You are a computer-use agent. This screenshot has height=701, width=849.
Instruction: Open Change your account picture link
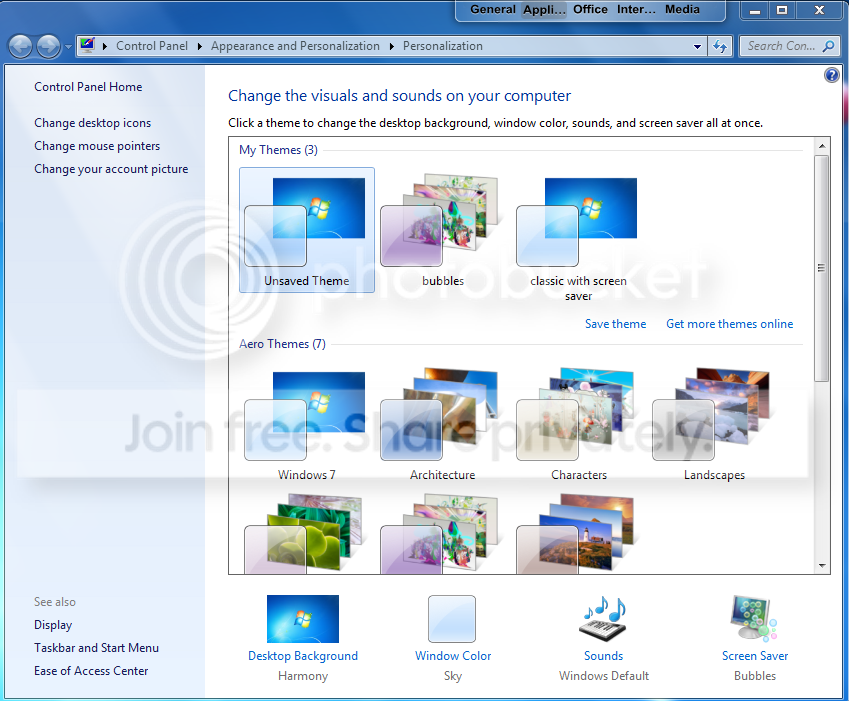click(111, 169)
